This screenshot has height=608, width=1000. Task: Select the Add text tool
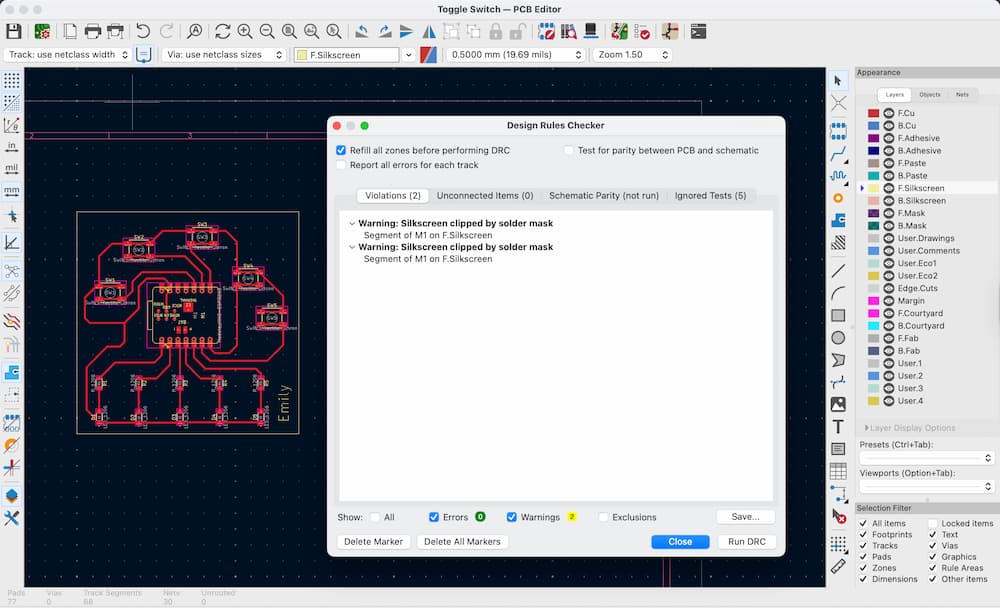pyautogui.click(x=838, y=427)
